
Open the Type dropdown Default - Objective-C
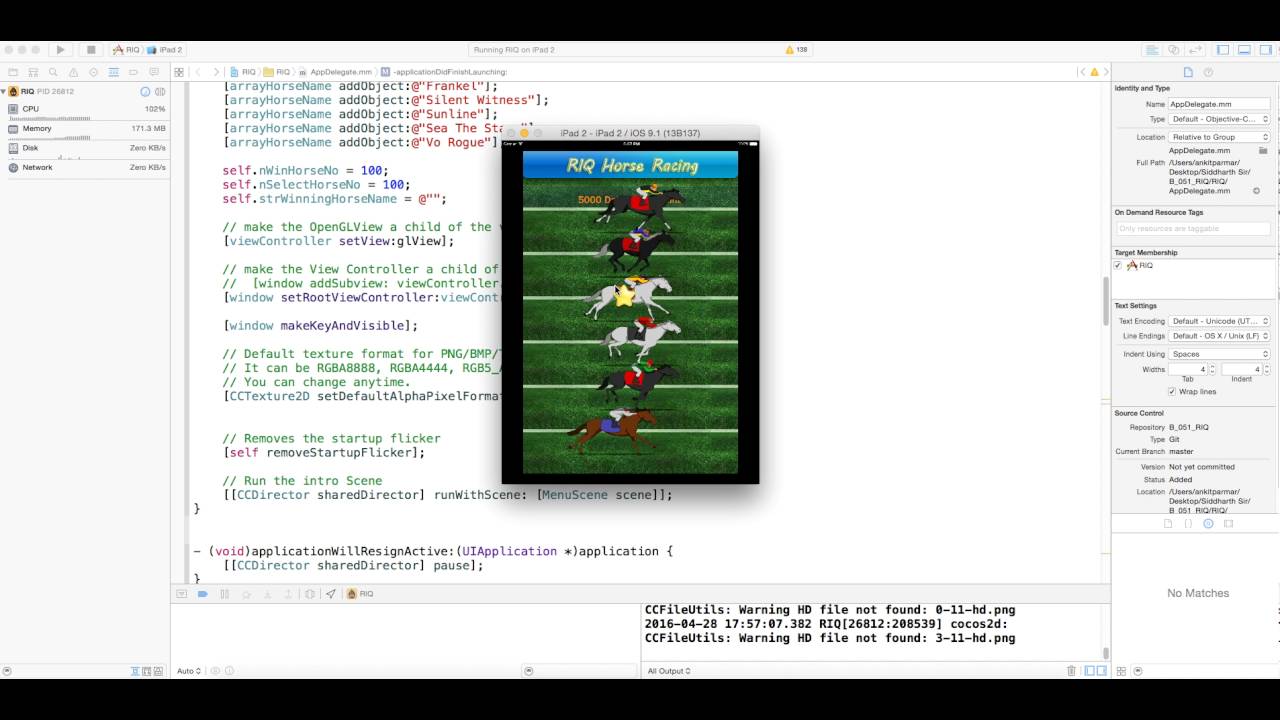(x=1219, y=119)
